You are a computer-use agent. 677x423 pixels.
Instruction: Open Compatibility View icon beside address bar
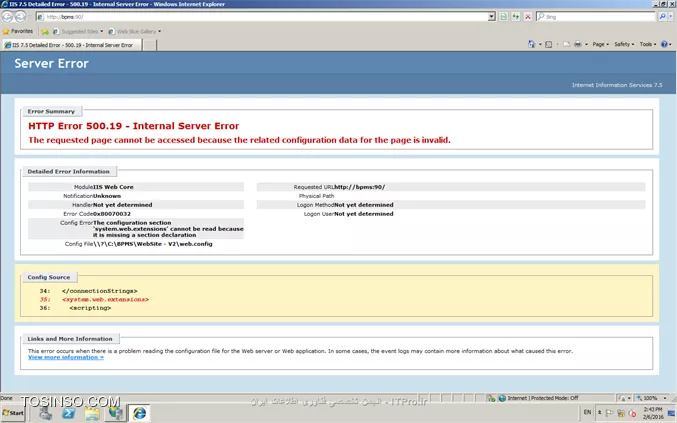pos(503,16)
